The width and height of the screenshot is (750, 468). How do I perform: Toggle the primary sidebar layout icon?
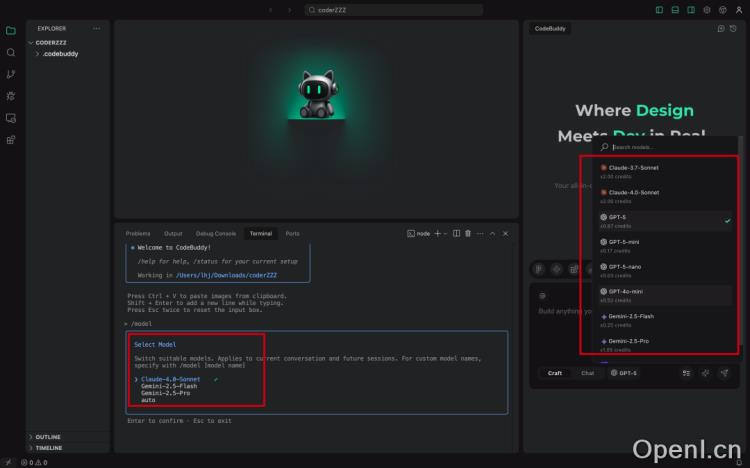(659, 10)
